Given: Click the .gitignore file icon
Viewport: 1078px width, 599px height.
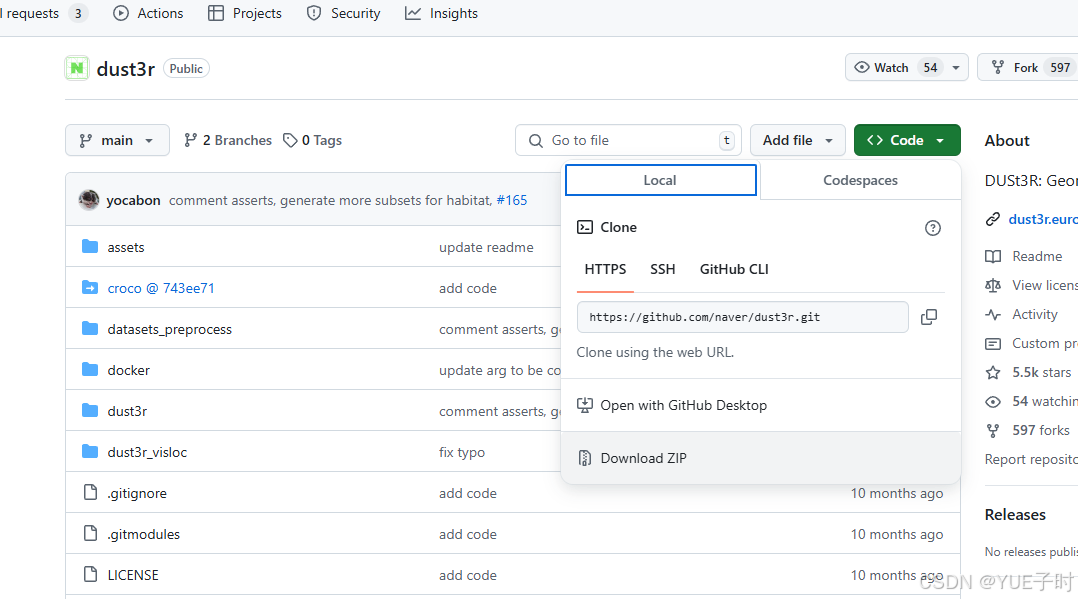Looking at the screenshot, I should click(90, 493).
